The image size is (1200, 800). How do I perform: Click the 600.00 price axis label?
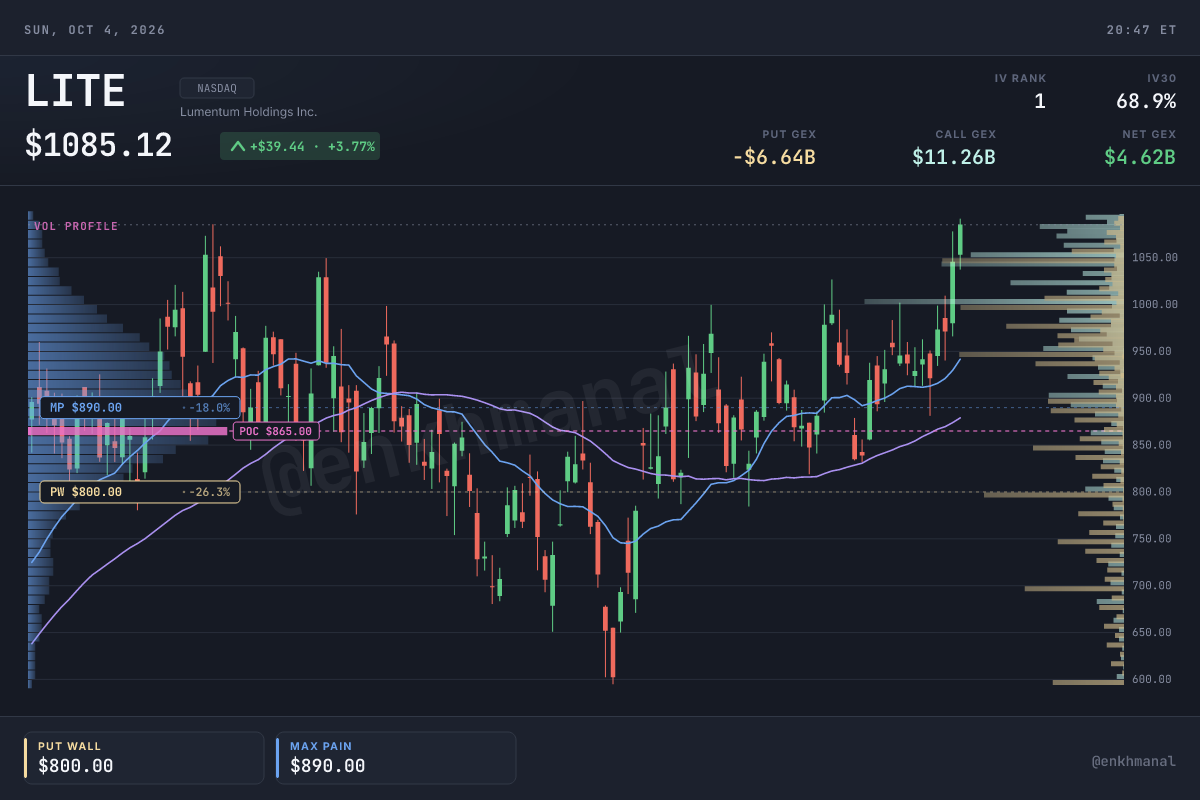(1152, 680)
